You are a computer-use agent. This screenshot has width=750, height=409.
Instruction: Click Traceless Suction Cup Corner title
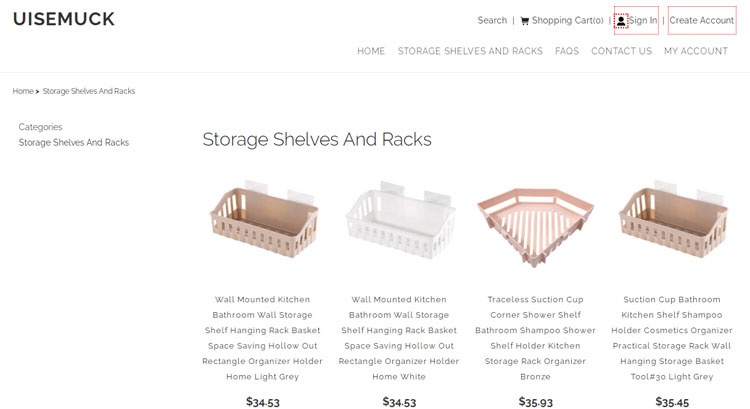point(535,338)
